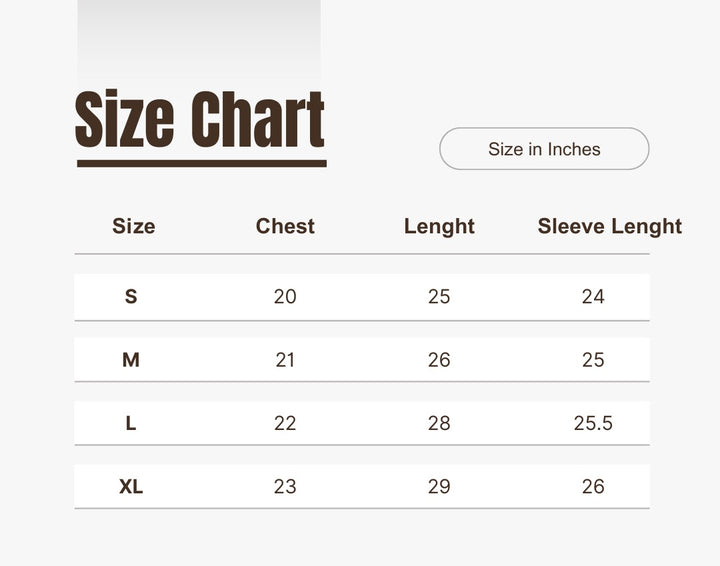Screen dimensions: 720x566
Task: Click the sleeve length value 26 for XL
Action: (x=593, y=487)
